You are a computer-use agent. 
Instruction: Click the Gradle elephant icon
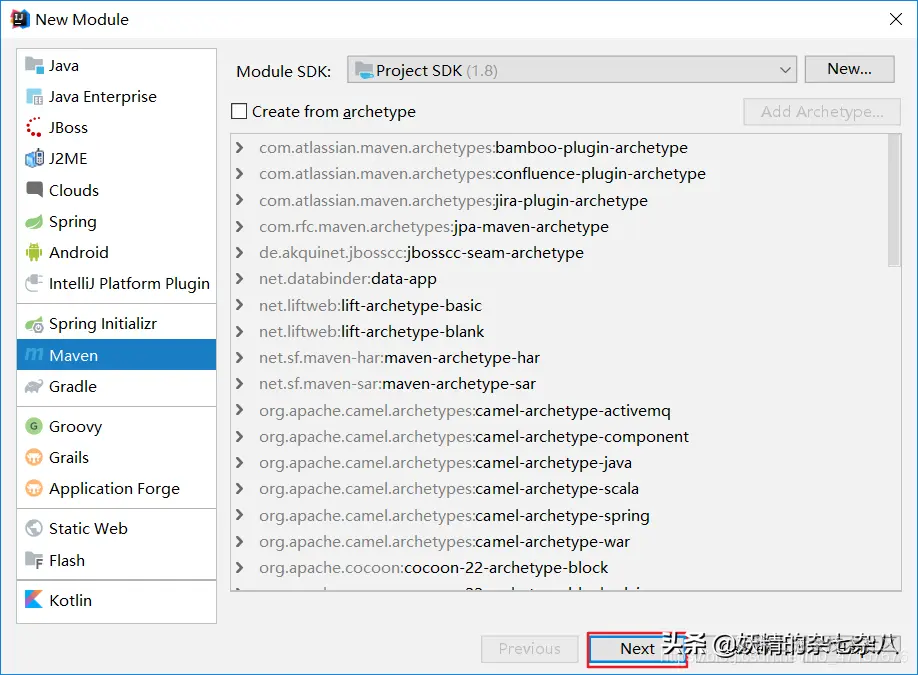(x=34, y=386)
